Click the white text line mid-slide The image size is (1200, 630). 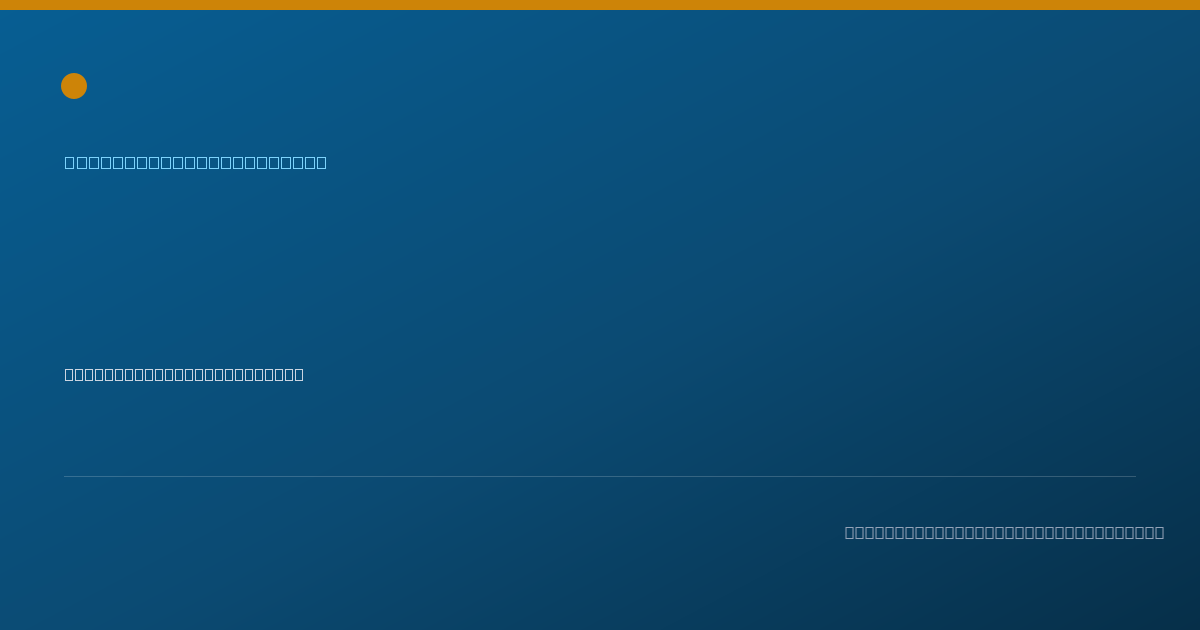pos(184,374)
